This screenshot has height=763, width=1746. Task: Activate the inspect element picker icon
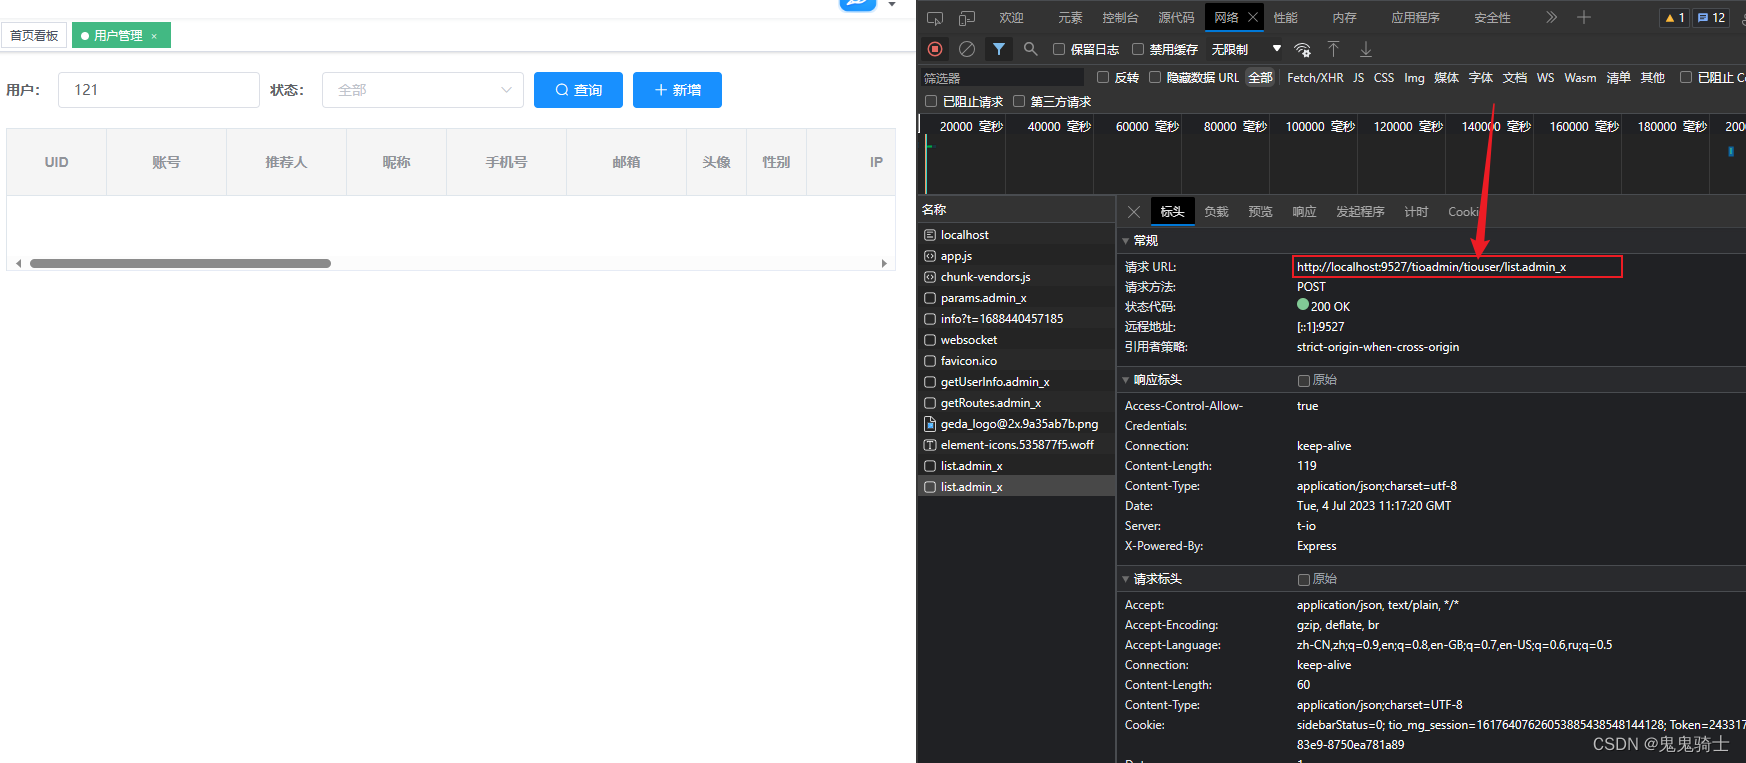coord(935,18)
